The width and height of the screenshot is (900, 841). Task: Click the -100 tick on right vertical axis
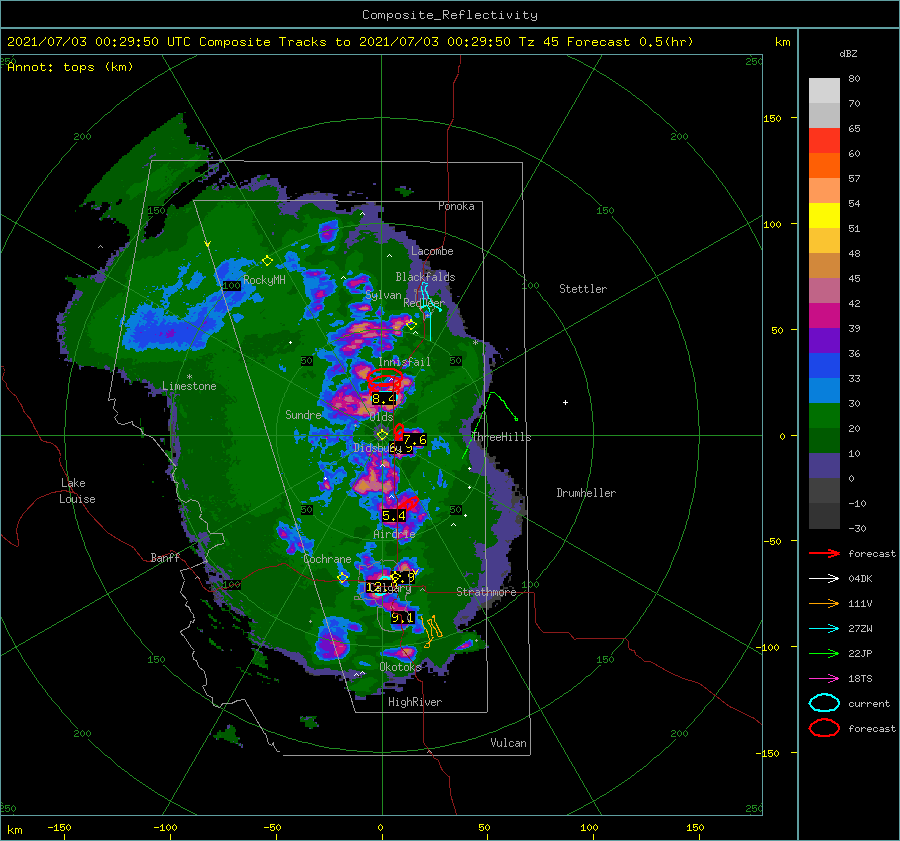pos(769,647)
